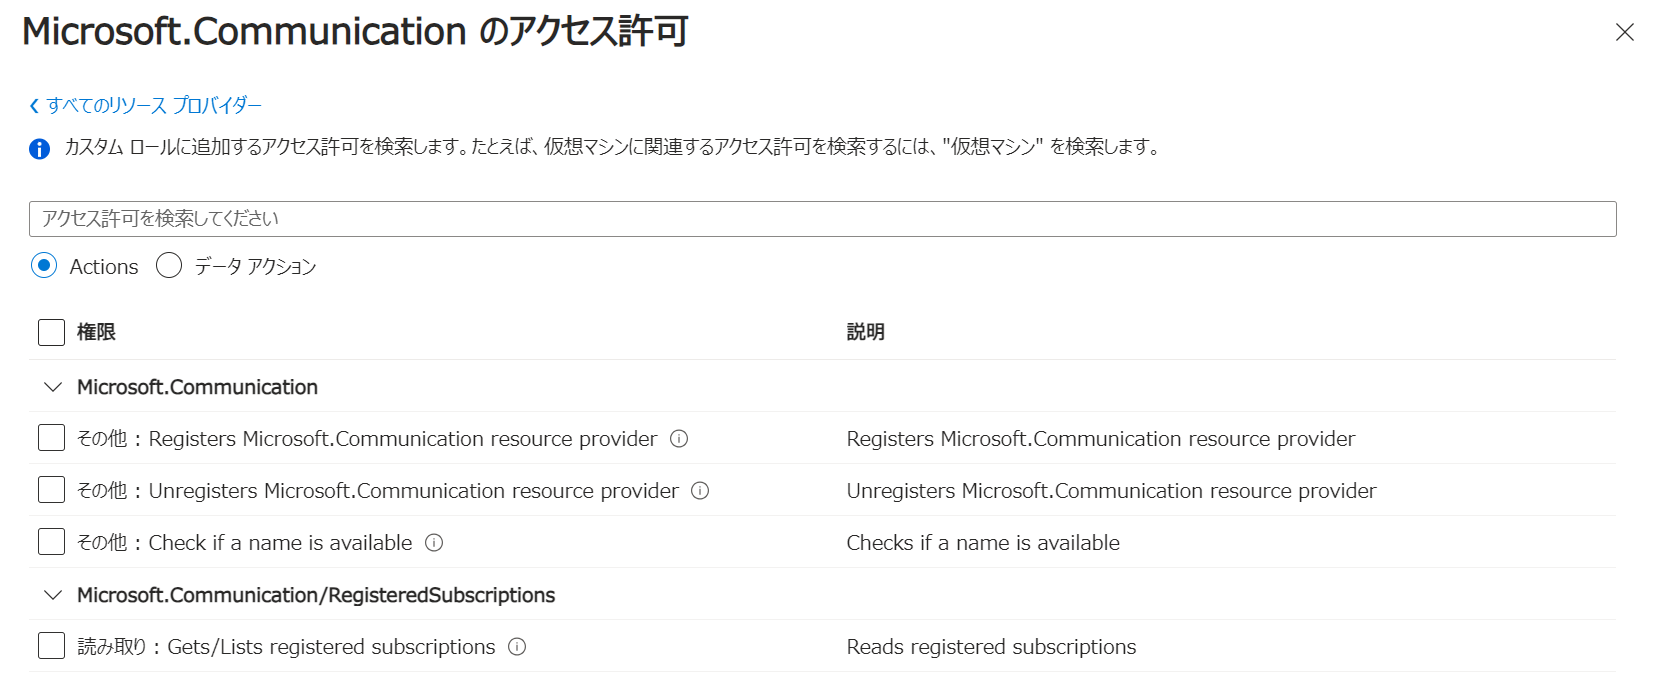Click the blue information icon beside カスタム ロール
This screenshot has height=679, width=1654.
coord(39,149)
